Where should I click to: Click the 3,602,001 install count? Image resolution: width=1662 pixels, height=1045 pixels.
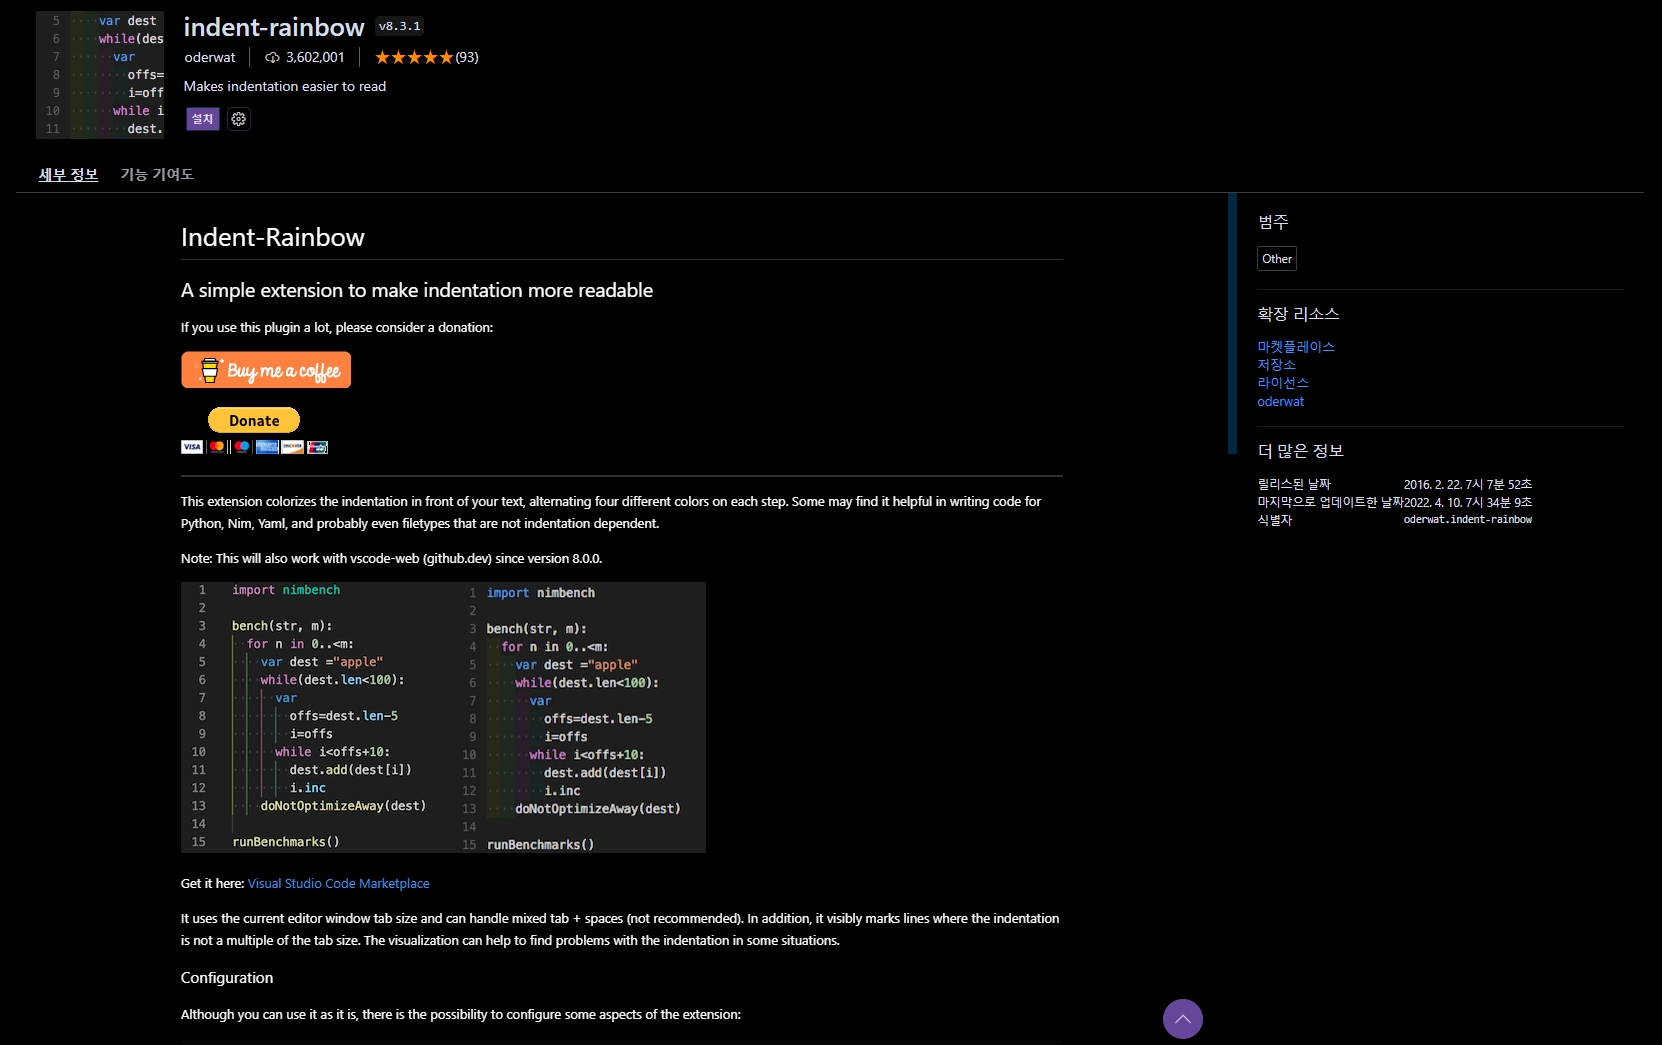tap(315, 57)
